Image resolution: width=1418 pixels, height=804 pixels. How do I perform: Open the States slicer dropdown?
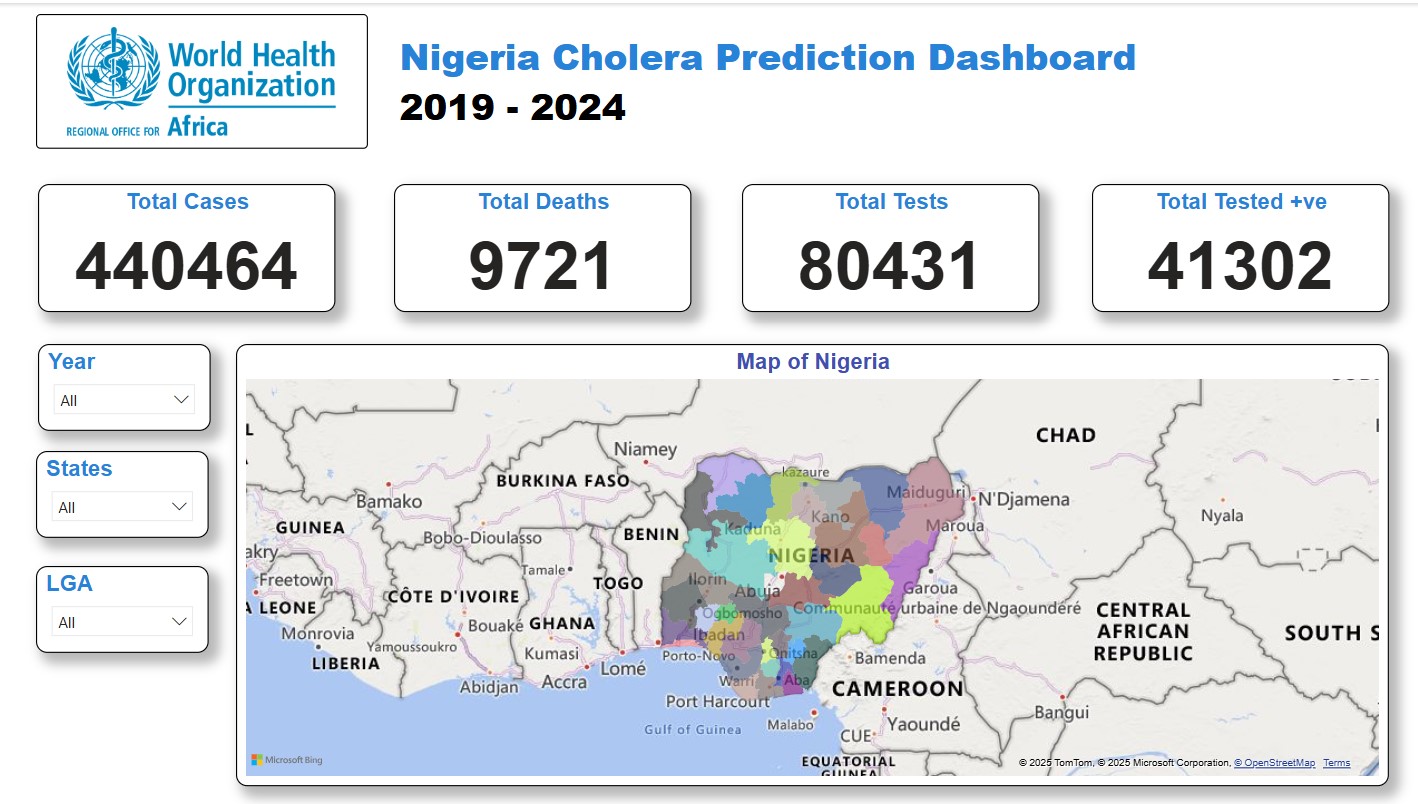coord(122,507)
